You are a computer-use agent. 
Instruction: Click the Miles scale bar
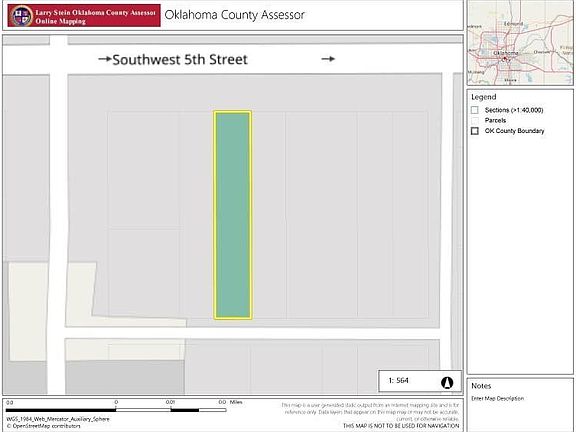(116, 410)
